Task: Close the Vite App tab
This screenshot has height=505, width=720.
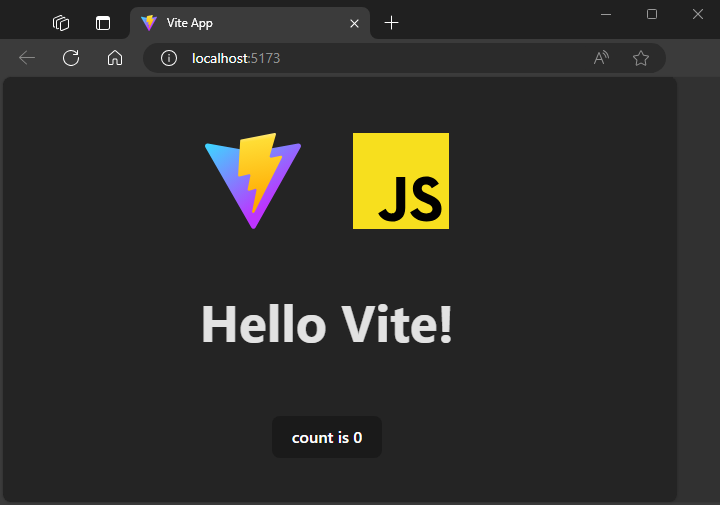Action: click(354, 23)
